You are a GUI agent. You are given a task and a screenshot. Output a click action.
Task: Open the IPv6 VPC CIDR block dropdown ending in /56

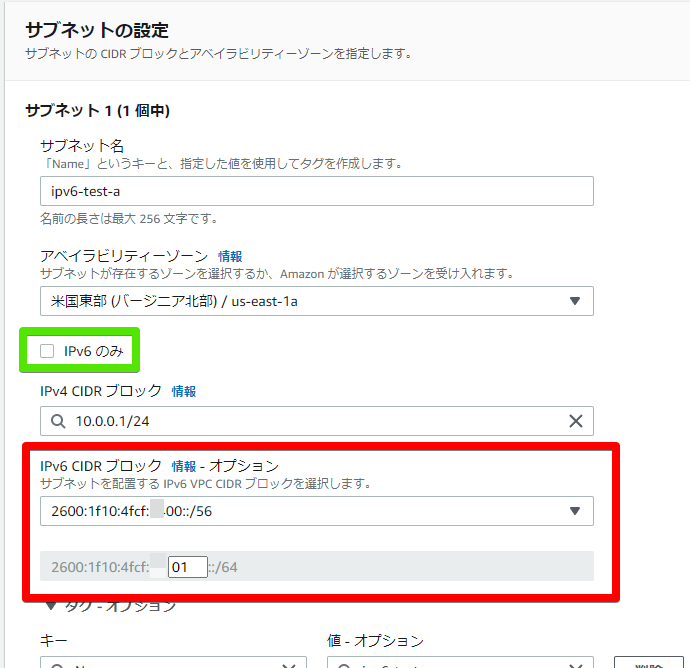point(316,511)
